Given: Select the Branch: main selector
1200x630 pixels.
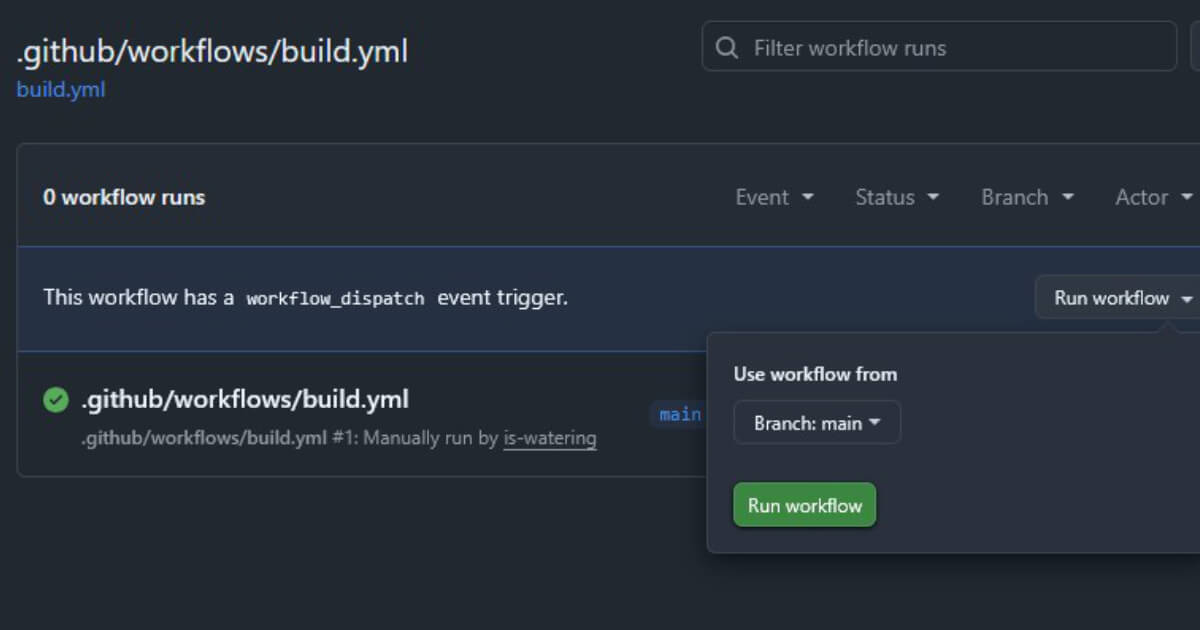Looking at the screenshot, I should pos(817,423).
